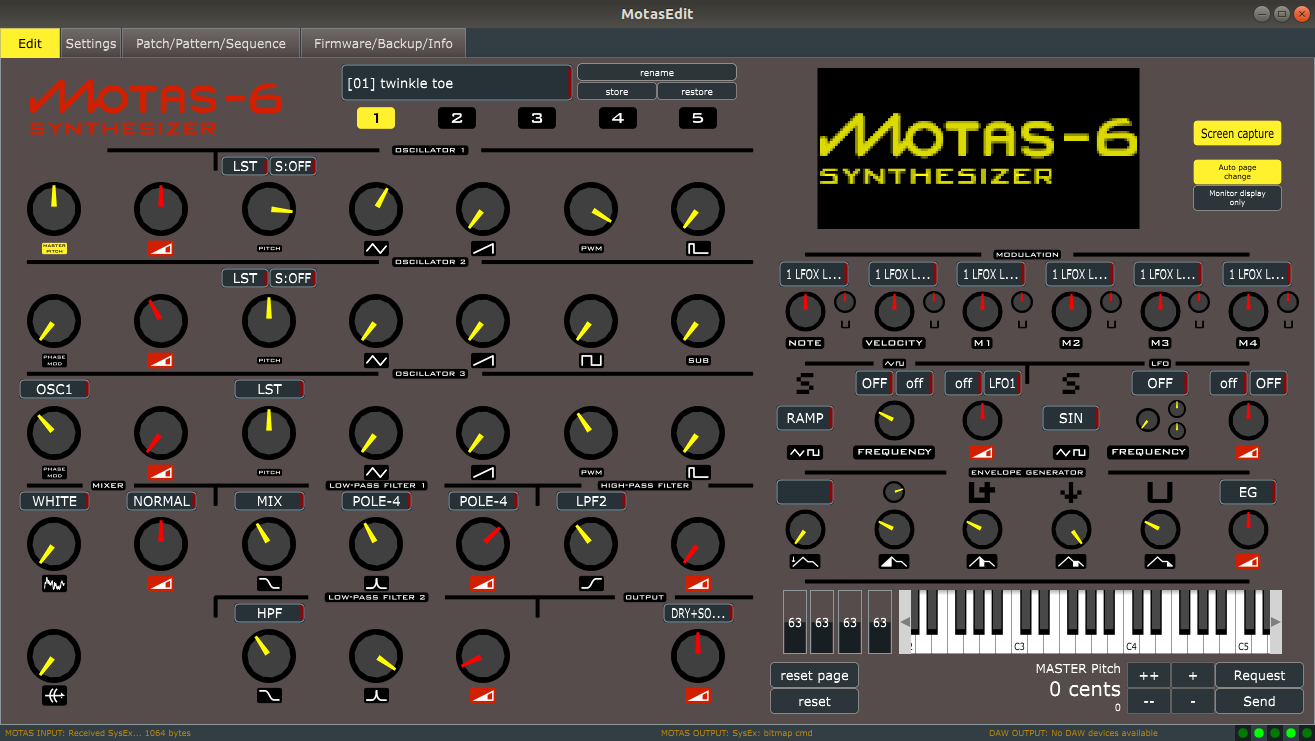The height and width of the screenshot is (741, 1315).
Task: Switch to page 5 button
Action: coord(698,118)
